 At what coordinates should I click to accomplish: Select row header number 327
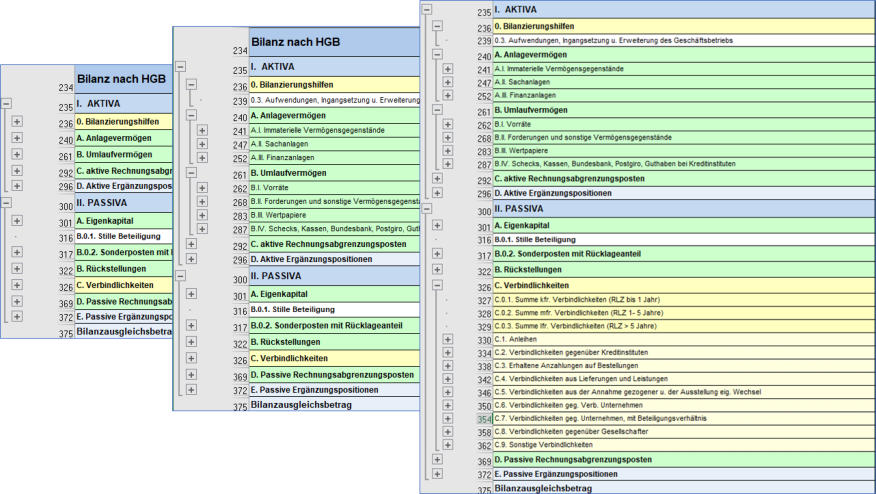coord(484,301)
